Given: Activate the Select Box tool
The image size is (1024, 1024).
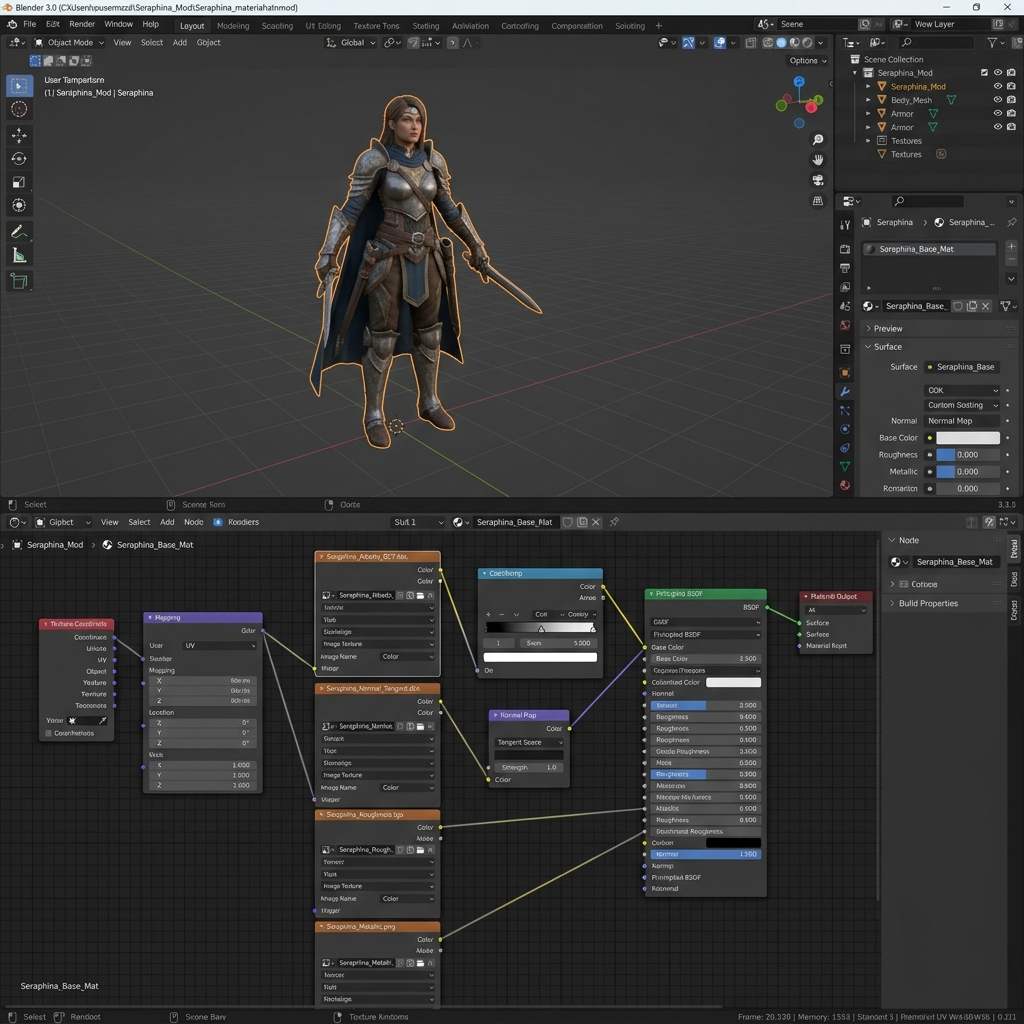Looking at the screenshot, I should coord(19,86).
